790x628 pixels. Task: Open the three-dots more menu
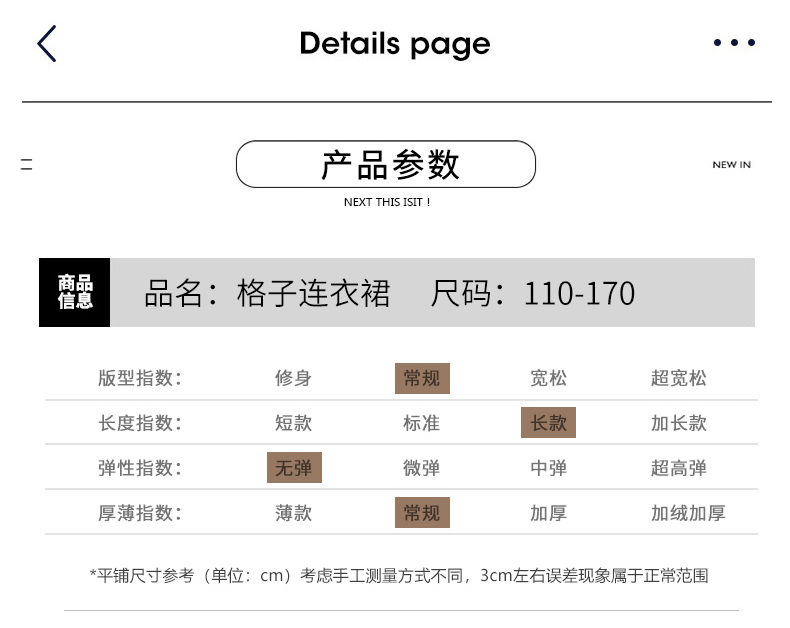[x=734, y=43]
